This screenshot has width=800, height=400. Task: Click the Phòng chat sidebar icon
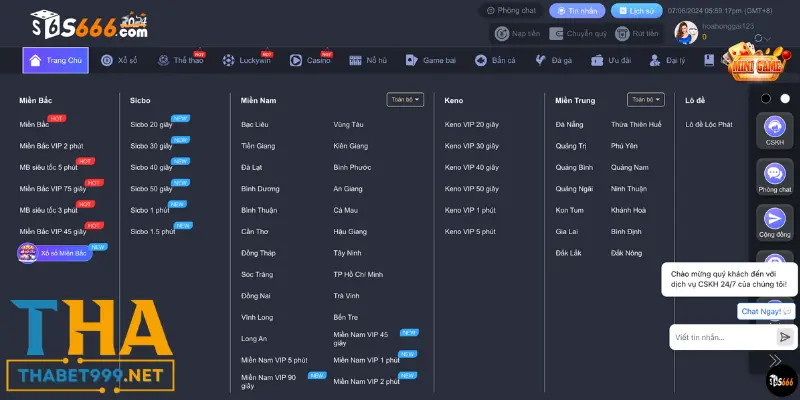tap(773, 173)
